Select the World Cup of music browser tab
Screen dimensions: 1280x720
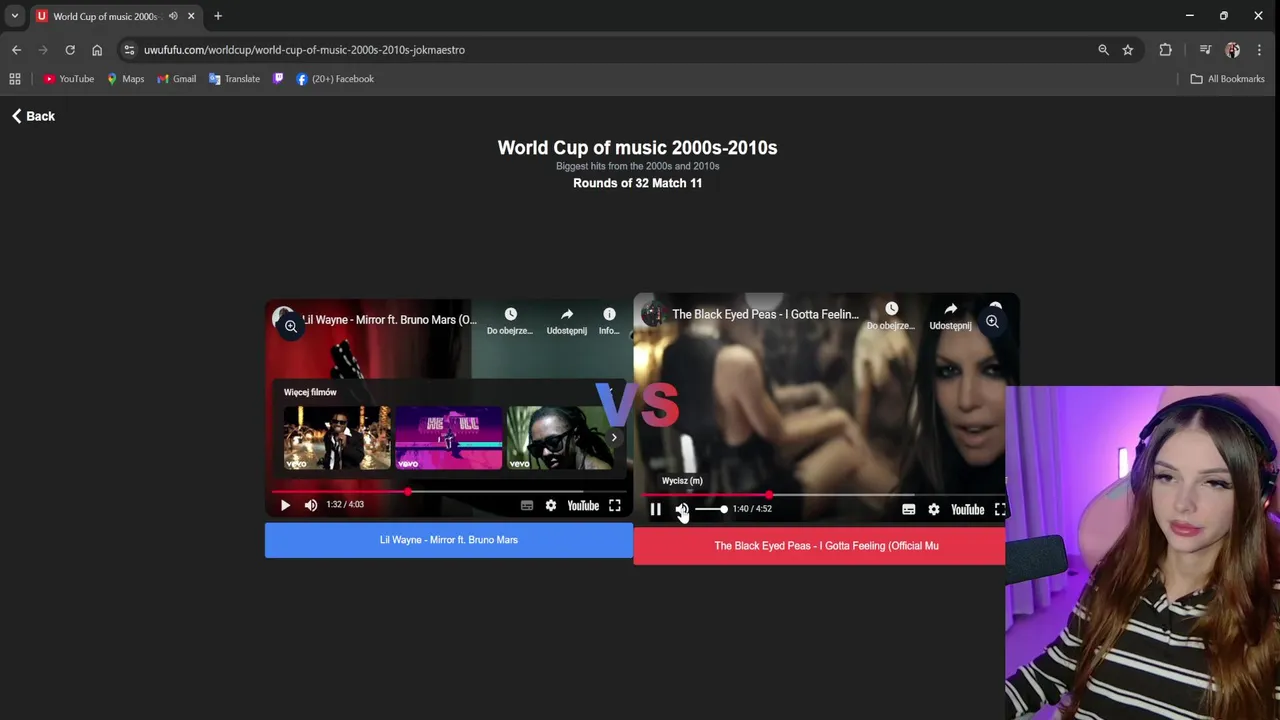tap(105, 16)
